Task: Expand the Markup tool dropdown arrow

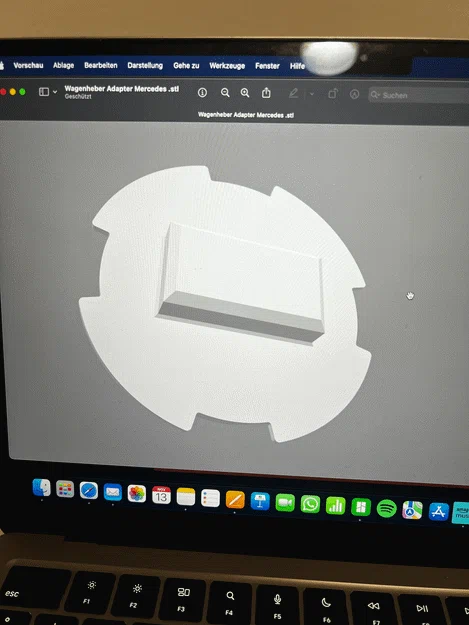Action: [x=312, y=94]
